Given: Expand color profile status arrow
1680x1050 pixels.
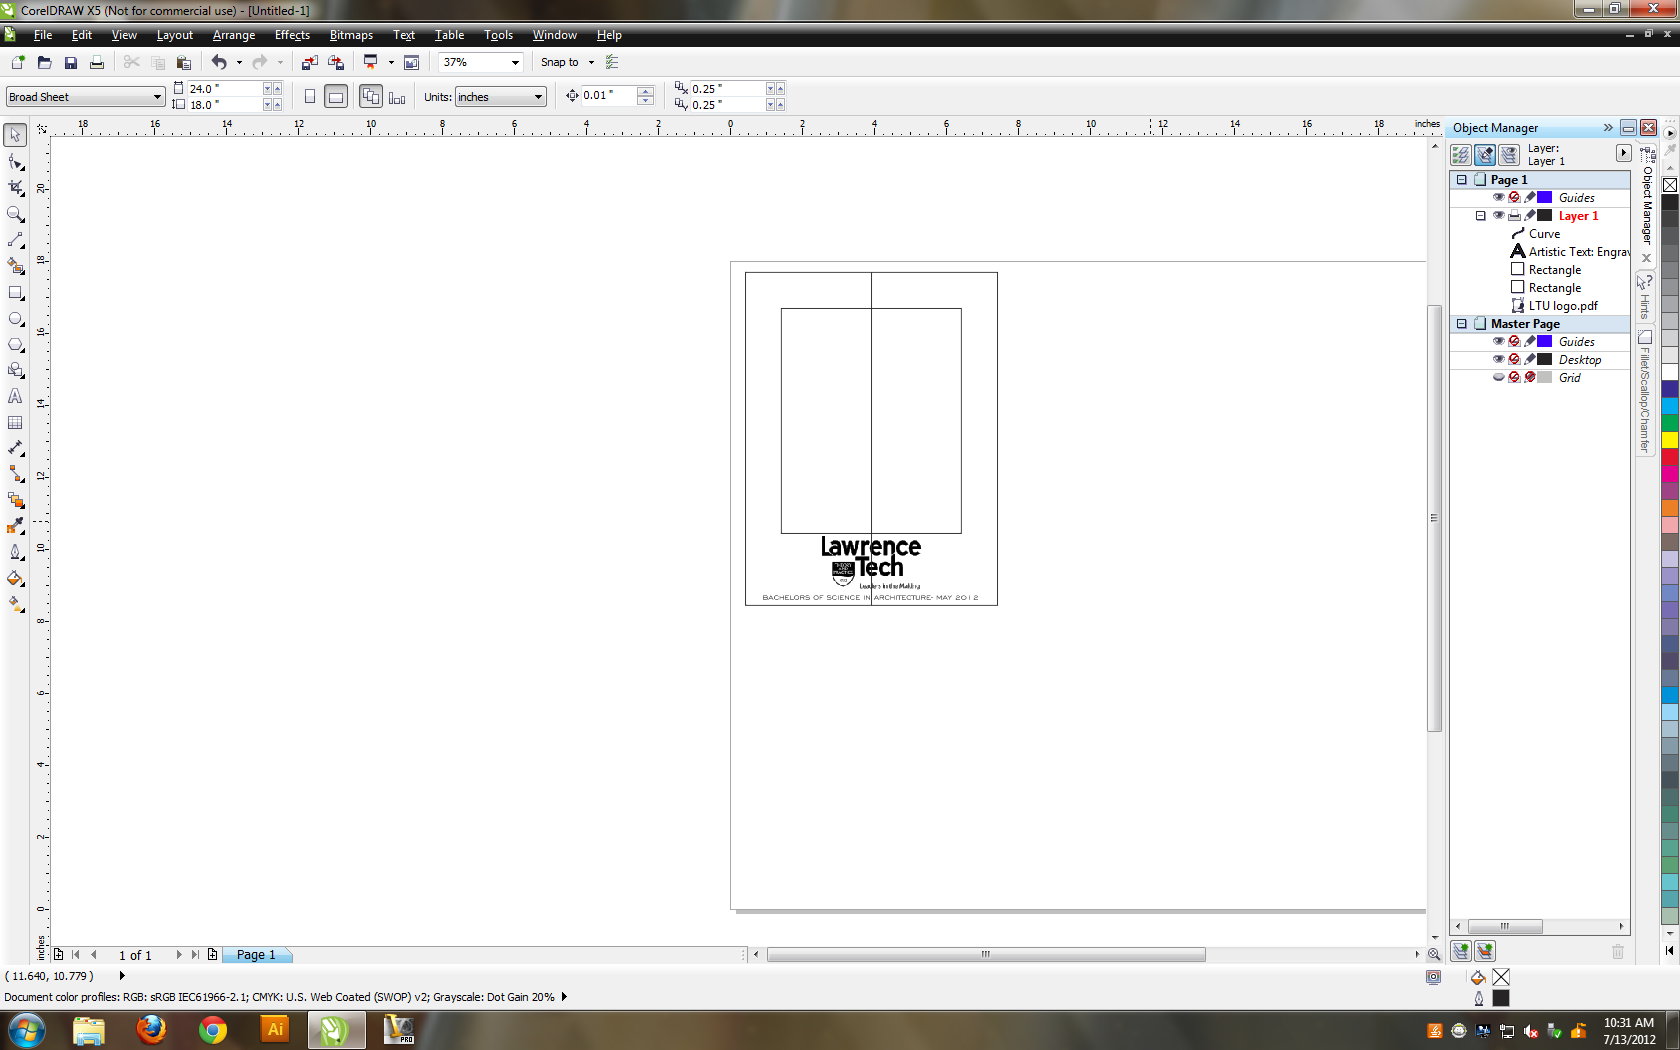Looking at the screenshot, I should (564, 997).
